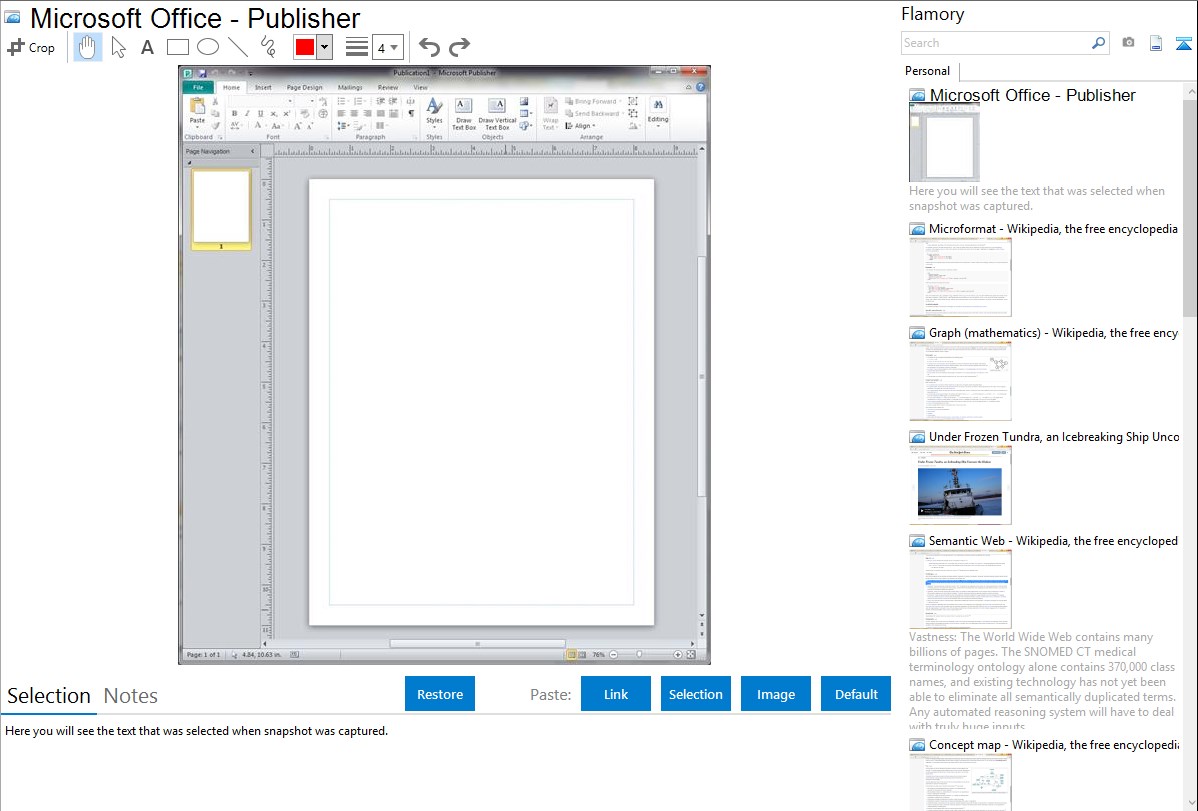Click the icon beside Semantic Web title

[x=918, y=541]
